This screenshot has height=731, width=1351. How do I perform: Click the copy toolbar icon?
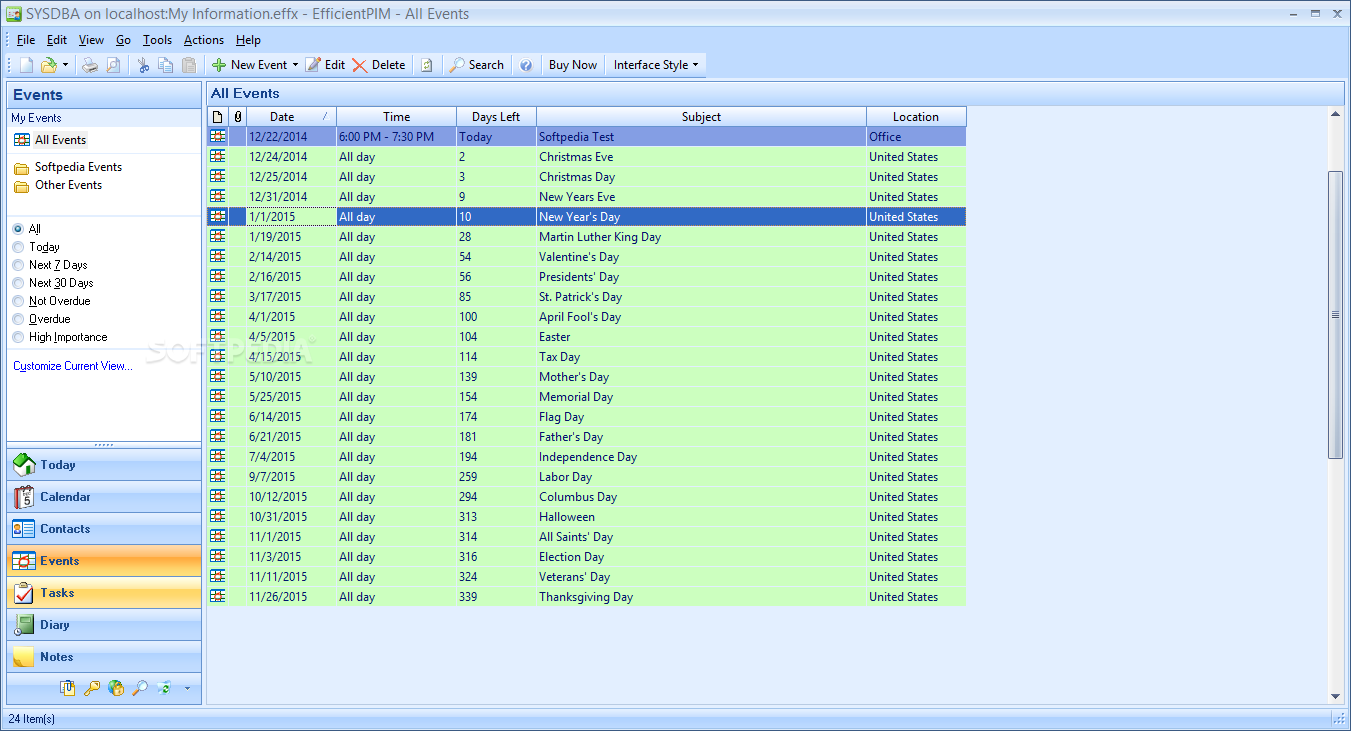point(166,65)
